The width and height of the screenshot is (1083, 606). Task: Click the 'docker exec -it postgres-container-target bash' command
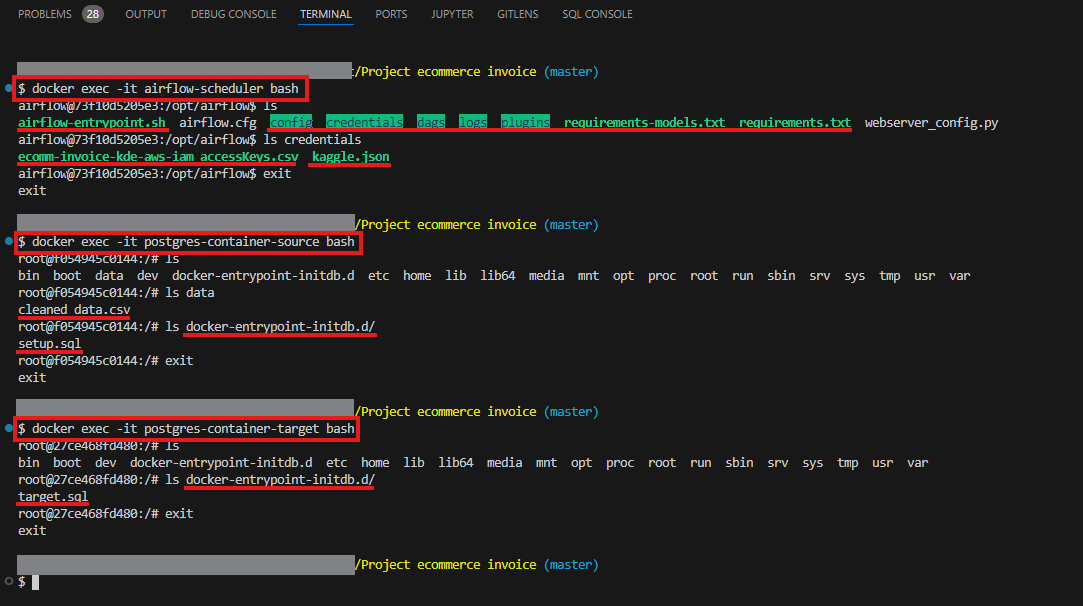click(193, 428)
